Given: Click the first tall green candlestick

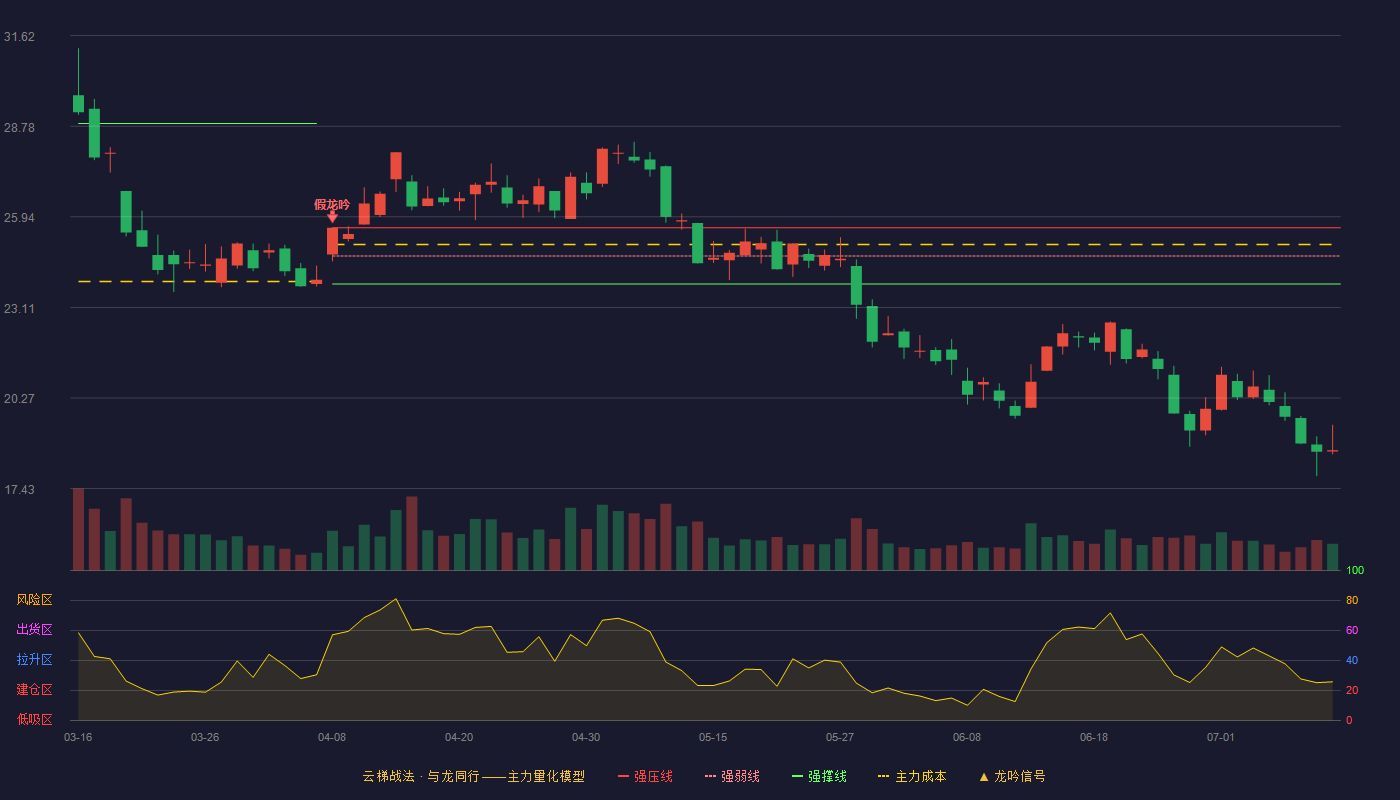Looking at the screenshot, I should click(x=94, y=133).
